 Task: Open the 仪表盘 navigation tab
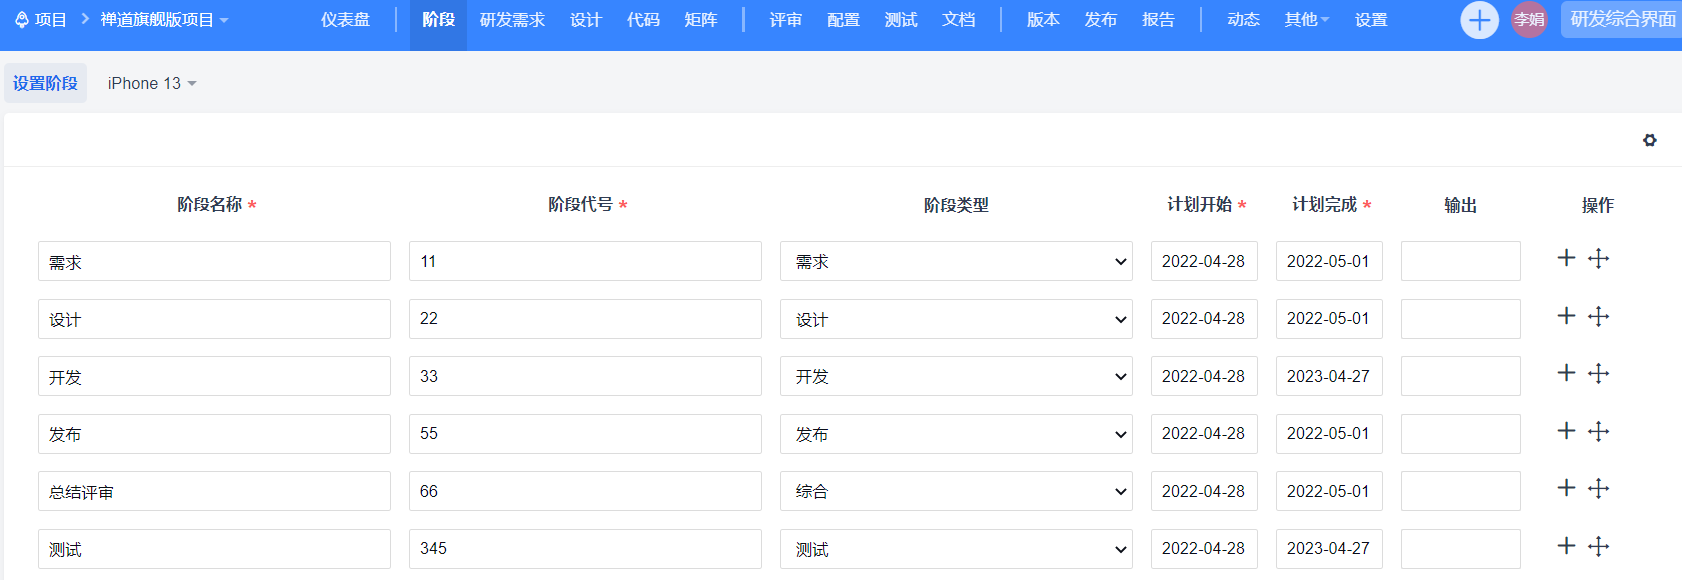(x=345, y=20)
